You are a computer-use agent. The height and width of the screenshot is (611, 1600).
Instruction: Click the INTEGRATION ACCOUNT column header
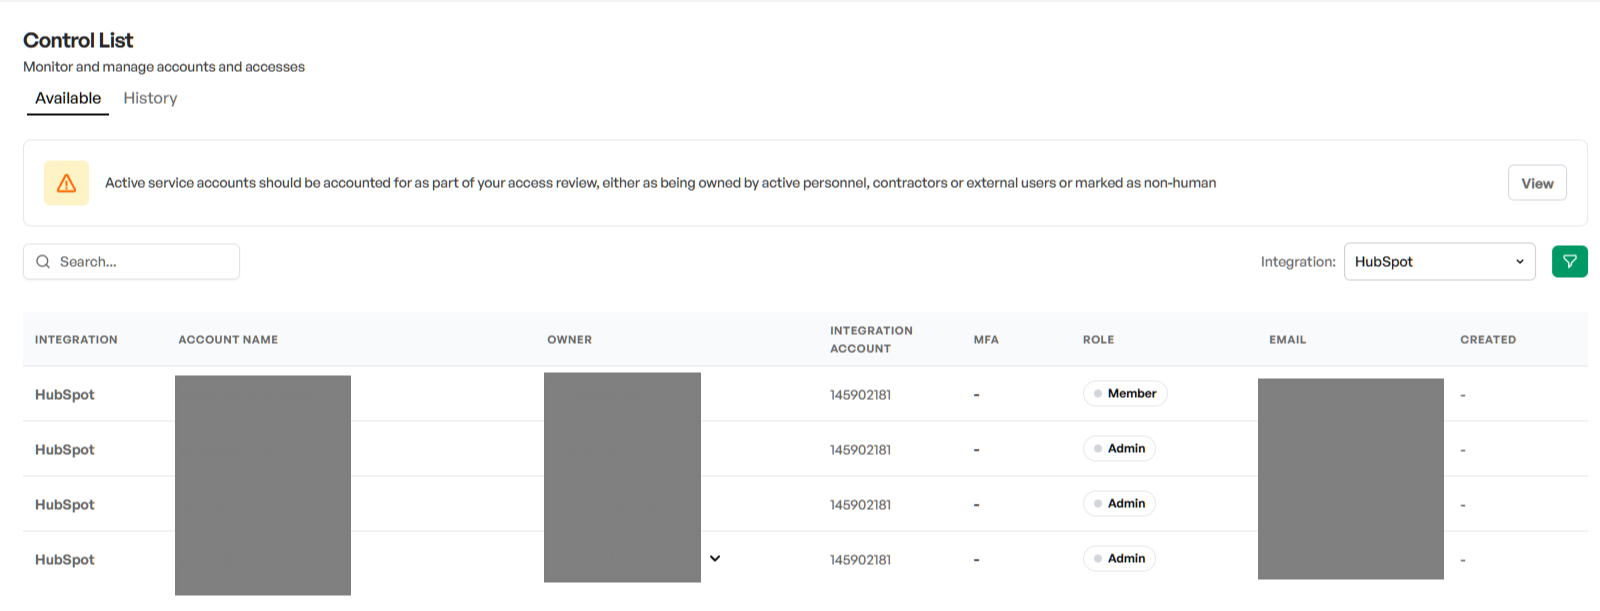coord(871,340)
